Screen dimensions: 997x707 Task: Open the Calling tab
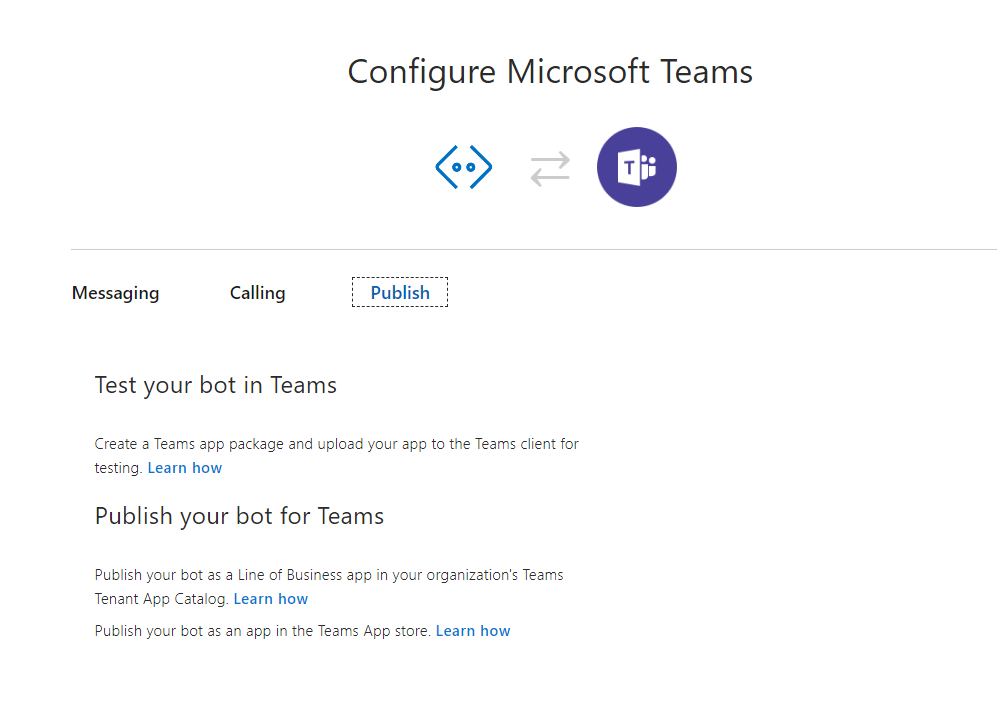[x=258, y=292]
